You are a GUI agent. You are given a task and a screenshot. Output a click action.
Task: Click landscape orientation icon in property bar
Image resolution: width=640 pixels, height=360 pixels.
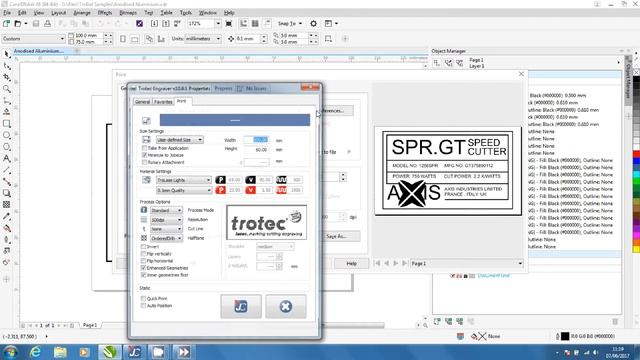[x=135, y=39]
